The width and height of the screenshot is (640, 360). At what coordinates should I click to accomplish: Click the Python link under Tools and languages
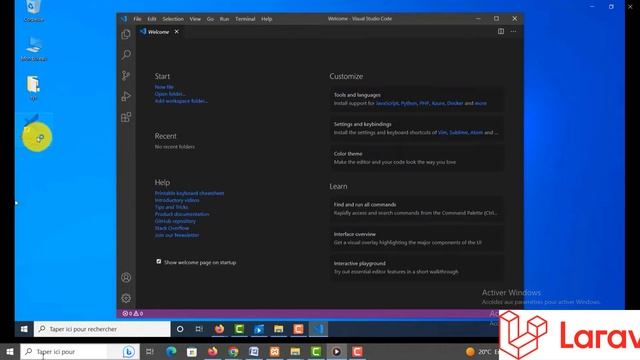coord(409,103)
